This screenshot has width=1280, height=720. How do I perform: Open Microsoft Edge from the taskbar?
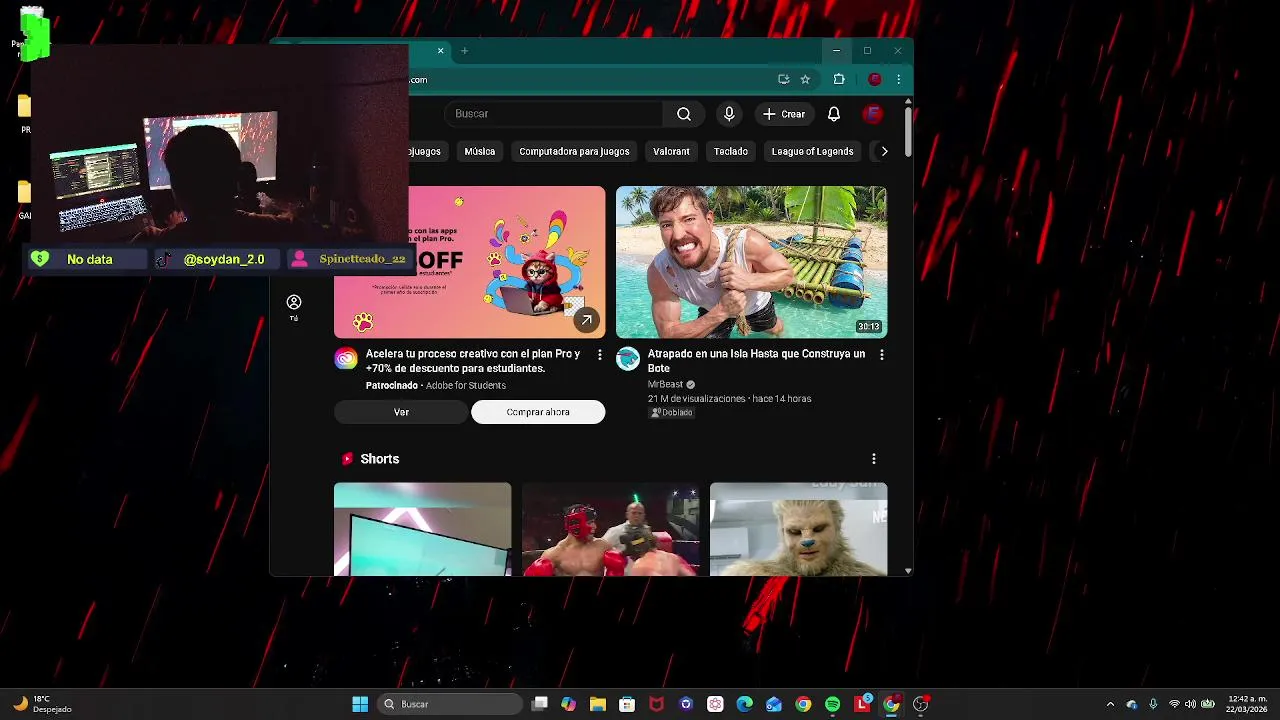pos(745,704)
